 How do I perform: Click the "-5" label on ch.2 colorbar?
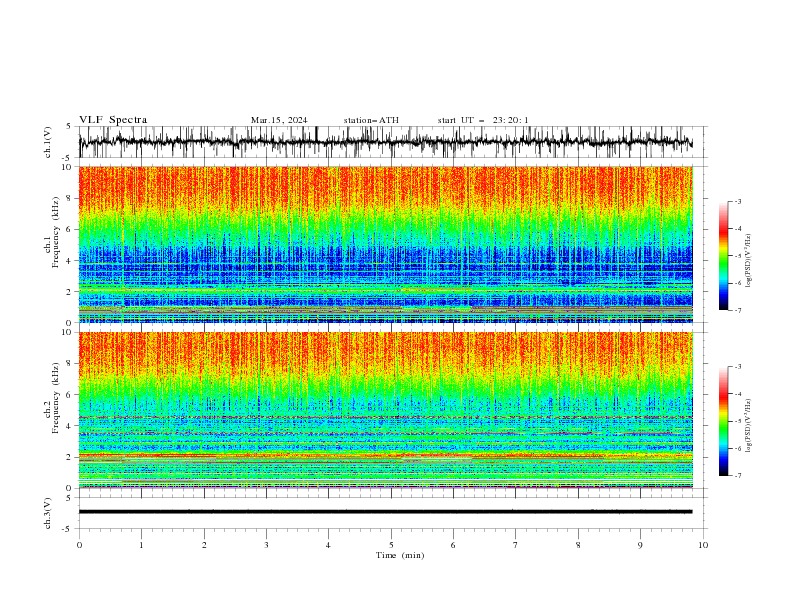tap(737, 421)
